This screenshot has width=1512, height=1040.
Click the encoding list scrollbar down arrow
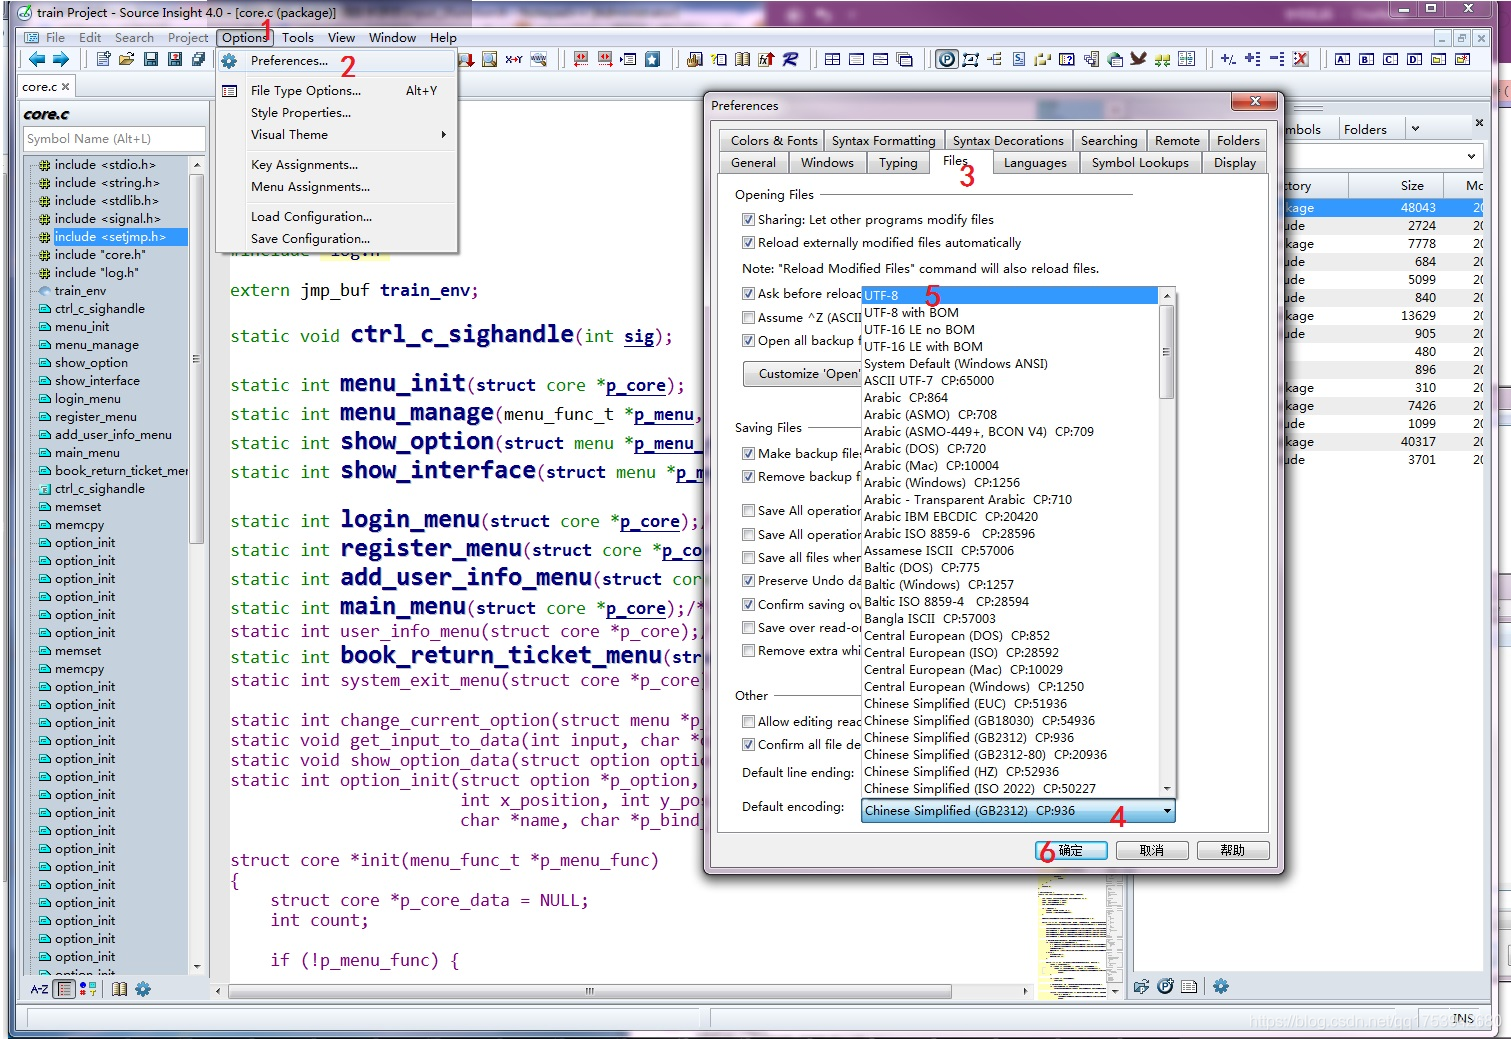pyautogui.click(x=1166, y=789)
